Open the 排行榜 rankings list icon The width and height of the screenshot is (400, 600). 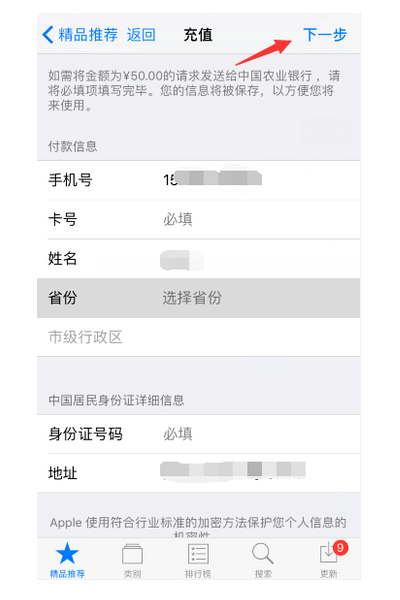[x=198, y=554]
